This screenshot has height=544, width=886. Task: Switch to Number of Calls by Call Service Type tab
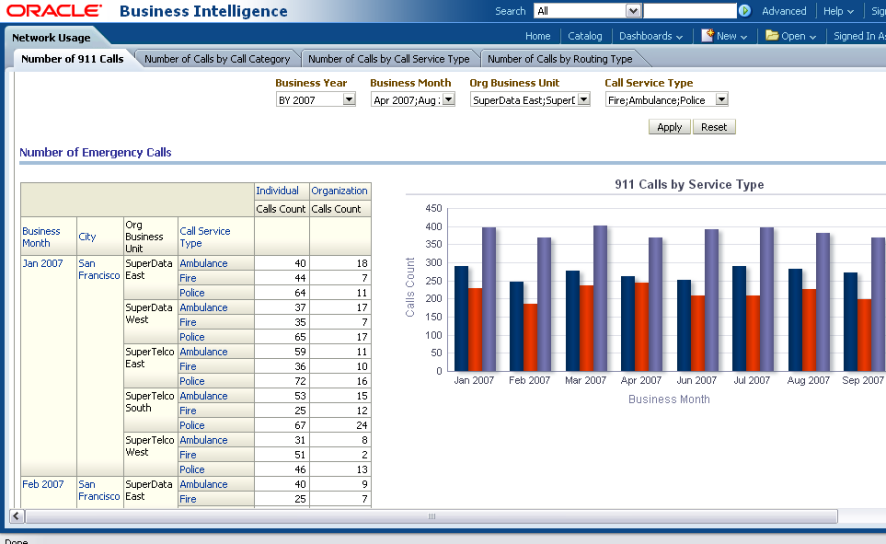pos(389,59)
